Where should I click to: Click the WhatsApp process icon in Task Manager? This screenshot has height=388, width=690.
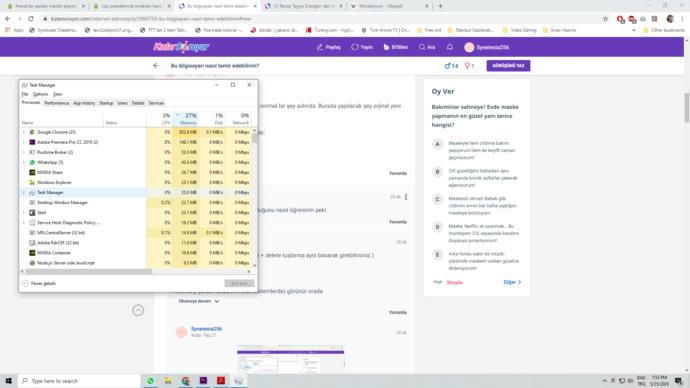pyautogui.click(x=32, y=162)
